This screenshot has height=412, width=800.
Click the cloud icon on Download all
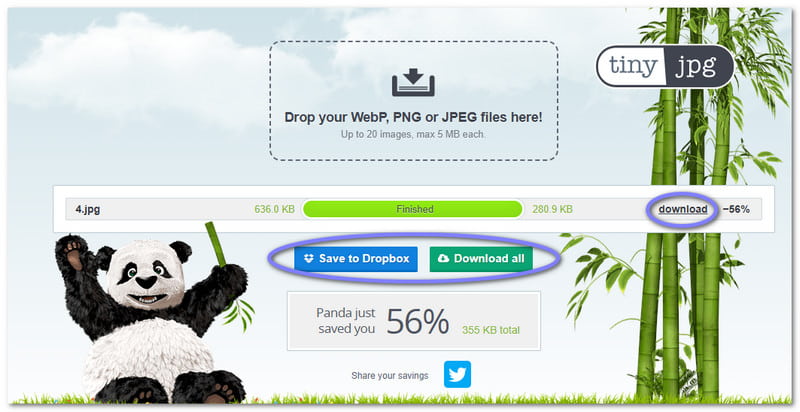[x=444, y=259]
